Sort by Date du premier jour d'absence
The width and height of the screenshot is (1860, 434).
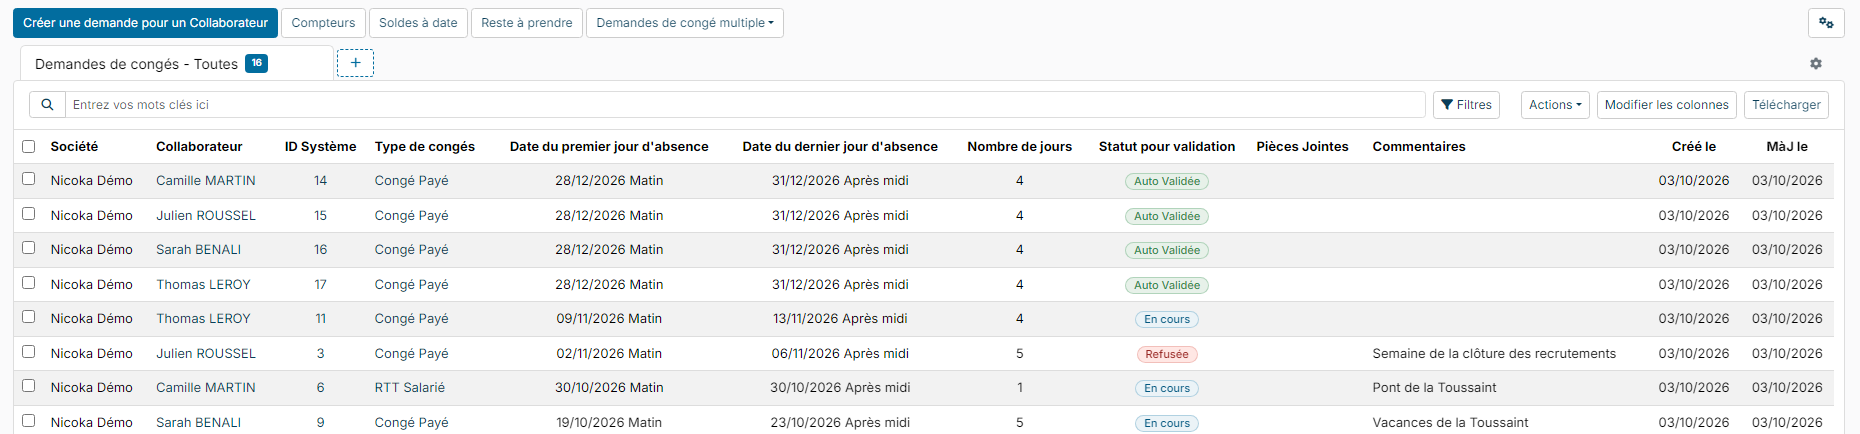pos(609,147)
